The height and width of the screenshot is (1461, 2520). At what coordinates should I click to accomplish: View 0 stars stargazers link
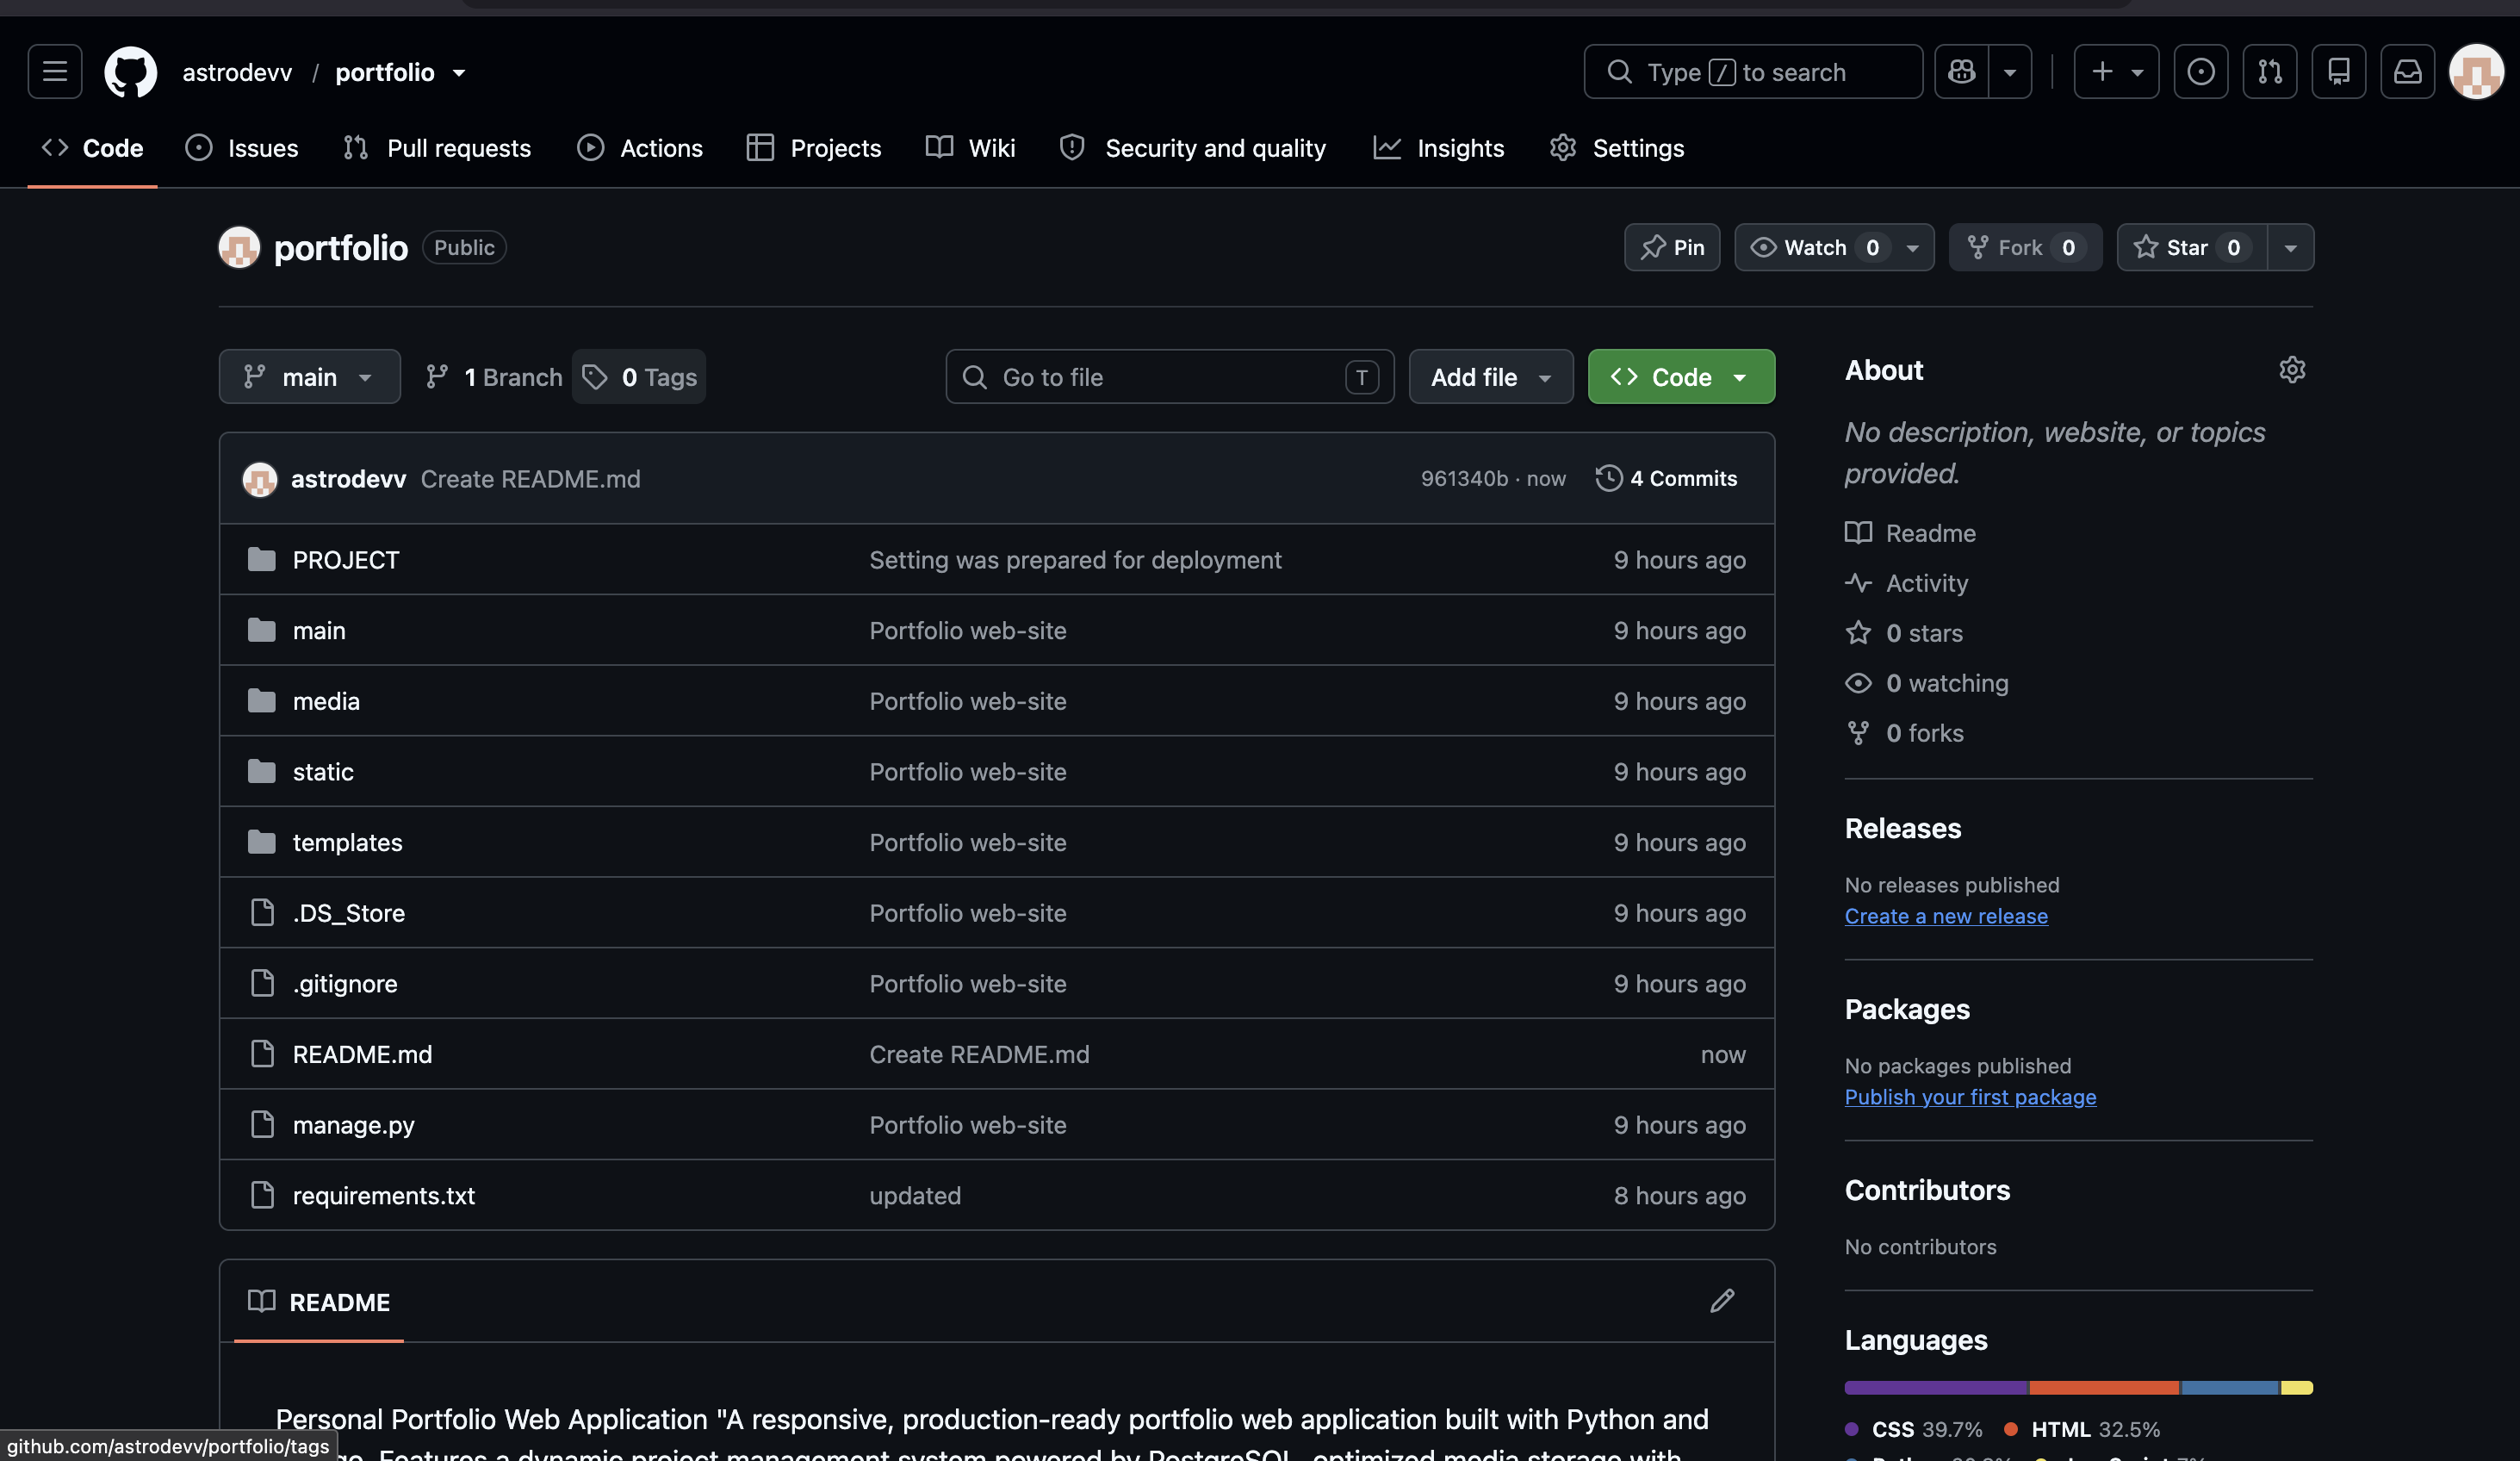point(1904,633)
